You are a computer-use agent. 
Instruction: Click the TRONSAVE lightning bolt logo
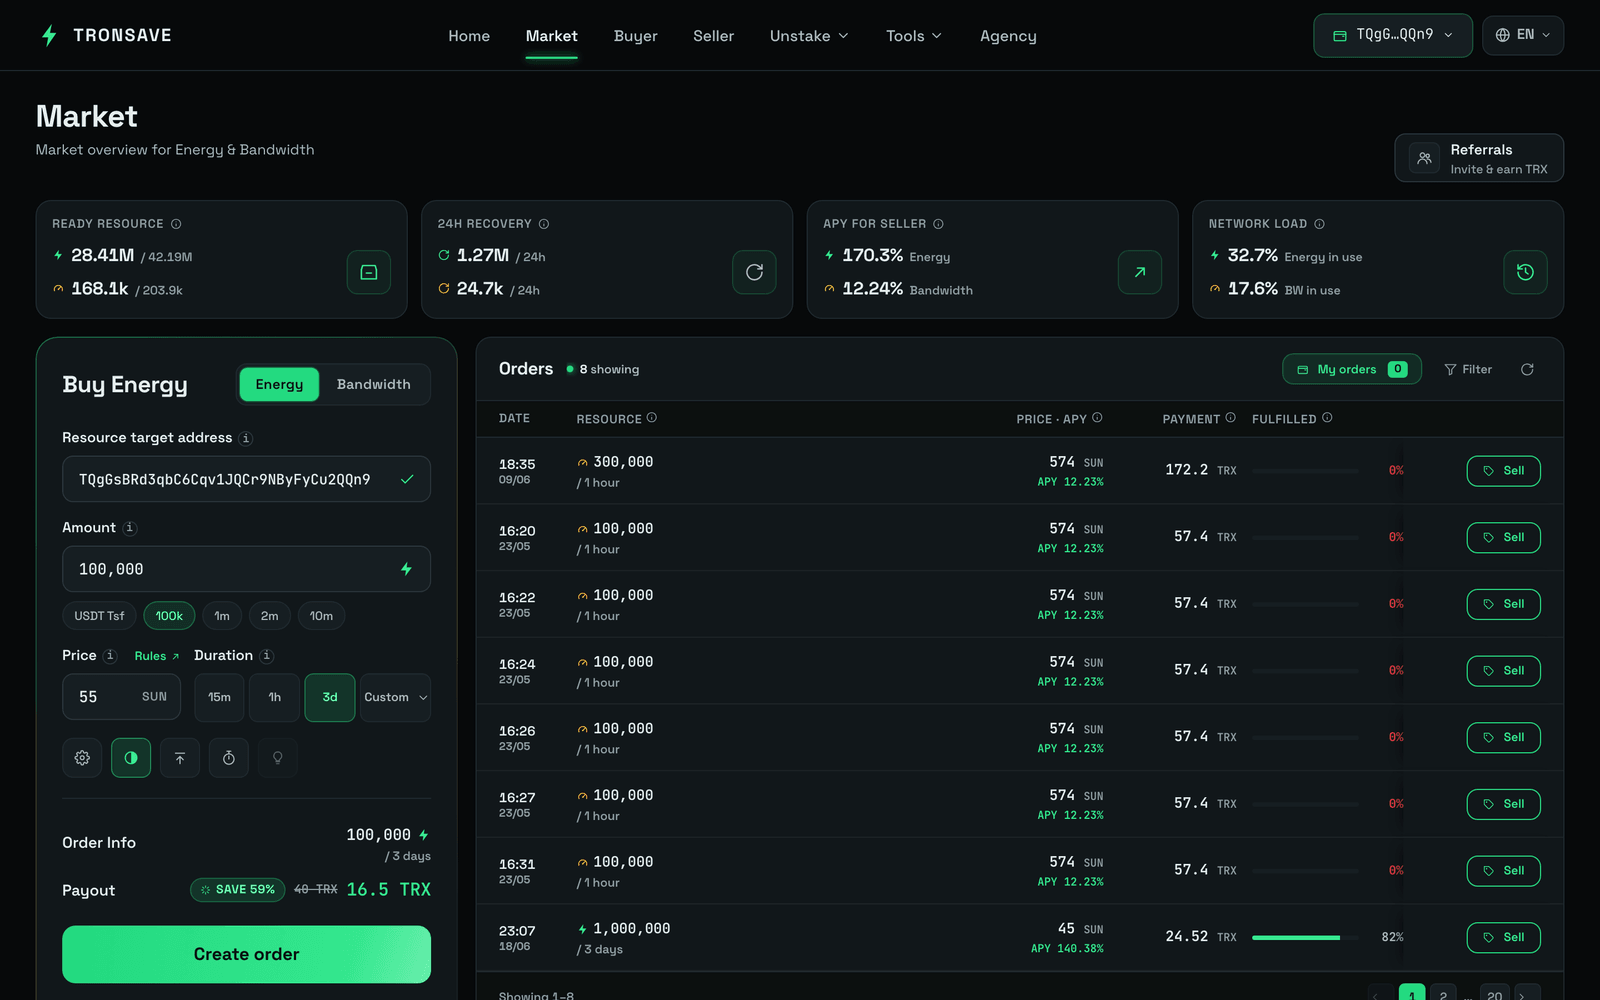(49, 36)
